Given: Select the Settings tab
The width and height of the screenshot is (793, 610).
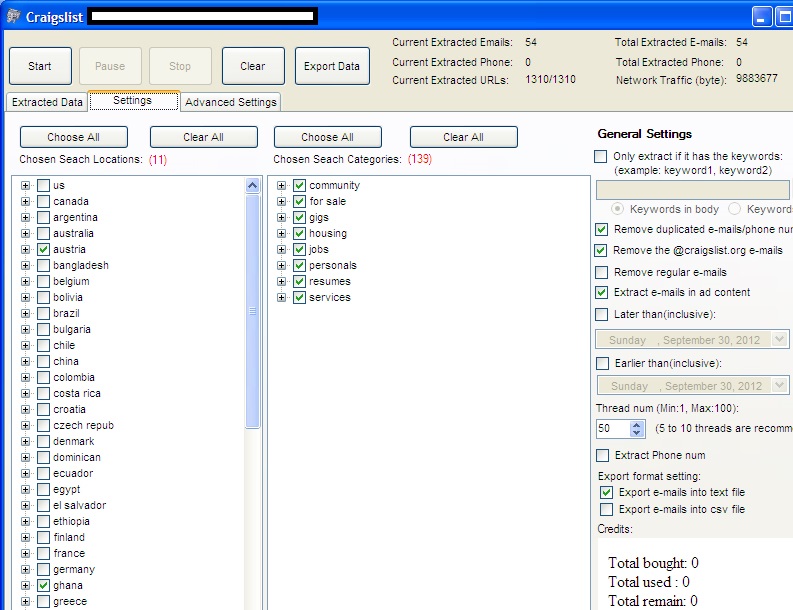Looking at the screenshot, I should pyautogui.click(x=133, y=101).
